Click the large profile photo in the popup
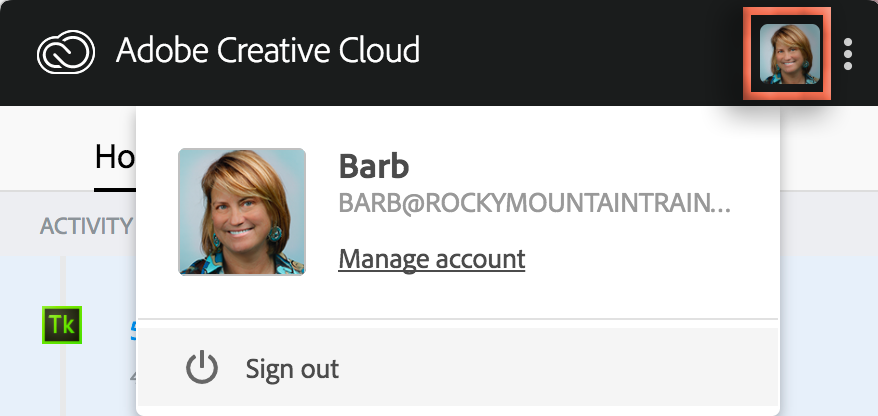This screenshot has width=878, height=416. pyautogui.click(x=242, y=211)
